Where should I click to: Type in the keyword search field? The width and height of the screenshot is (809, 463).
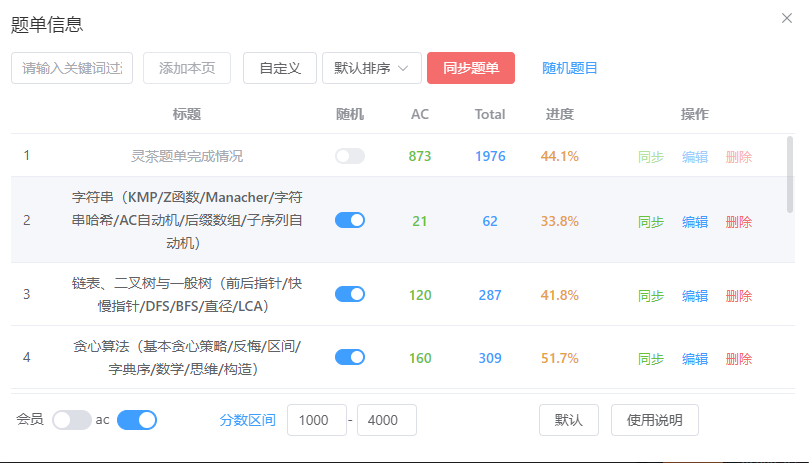tap(72, 68)
